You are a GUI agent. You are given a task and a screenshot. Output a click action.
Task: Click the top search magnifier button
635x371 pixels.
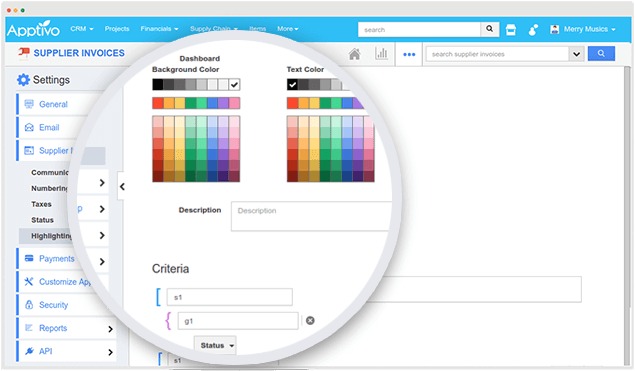click(490, 29)
